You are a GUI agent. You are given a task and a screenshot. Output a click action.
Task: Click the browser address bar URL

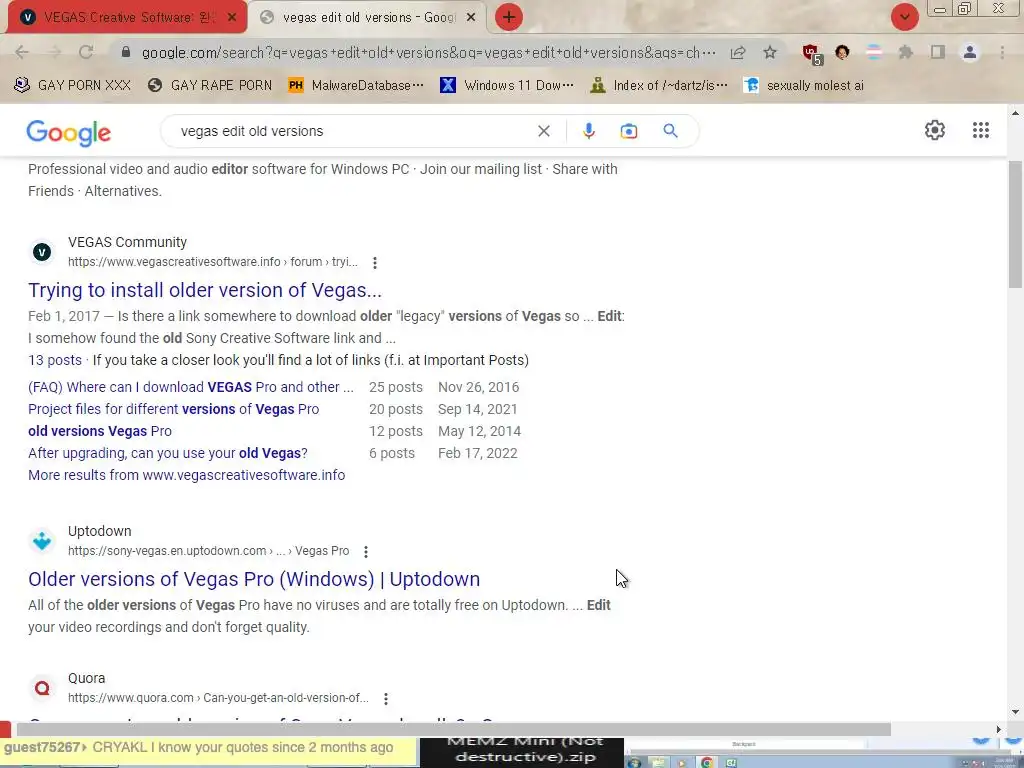(x=428, y=53)
